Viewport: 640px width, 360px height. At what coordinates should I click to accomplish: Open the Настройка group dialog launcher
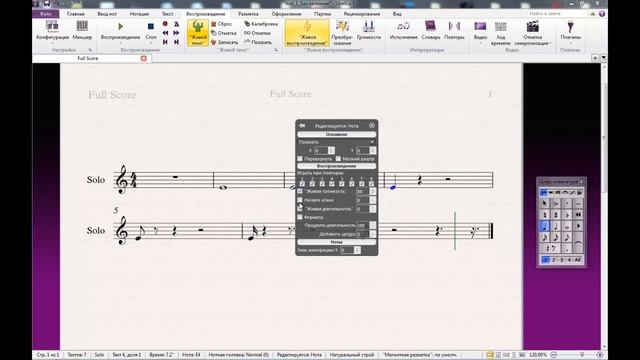tap(90, 50)
